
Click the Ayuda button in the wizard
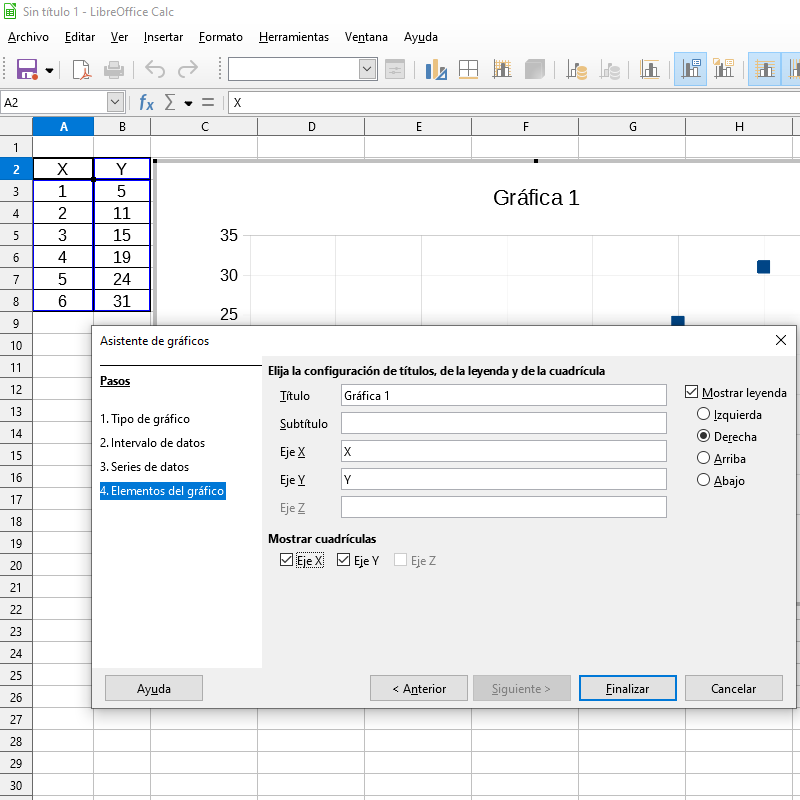(154, 688)
